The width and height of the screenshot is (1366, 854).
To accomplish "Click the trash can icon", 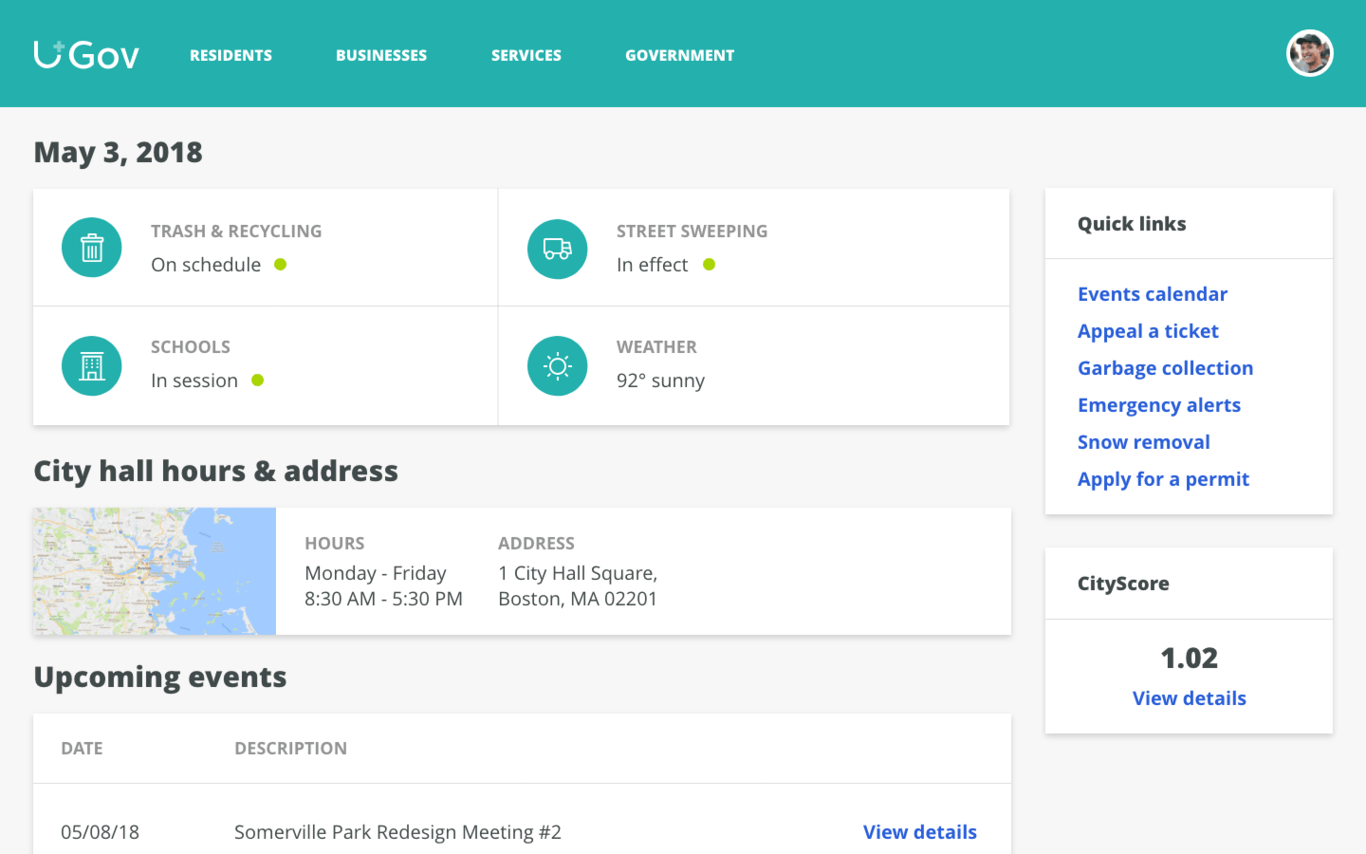I will [x=92, y=248].
